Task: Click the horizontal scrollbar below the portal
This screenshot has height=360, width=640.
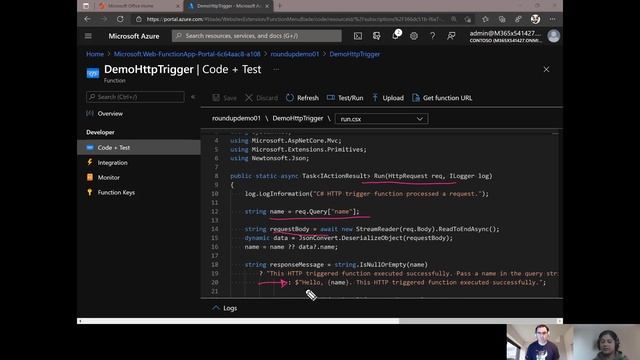Action: tap(320, 321)
